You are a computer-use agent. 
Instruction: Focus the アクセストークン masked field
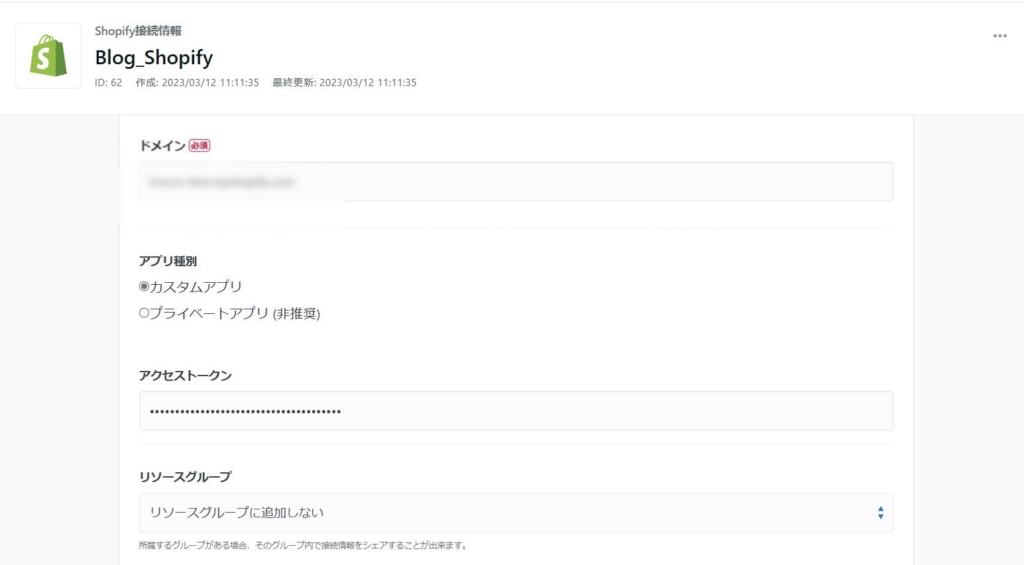point(515,411)
